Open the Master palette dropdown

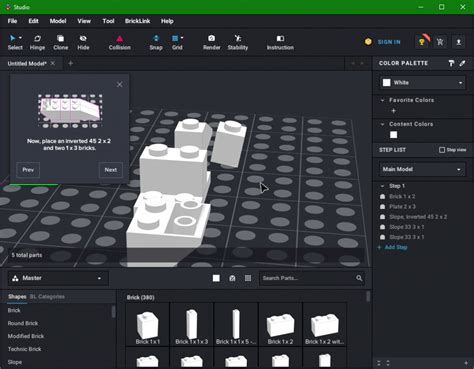coord(58,278)
